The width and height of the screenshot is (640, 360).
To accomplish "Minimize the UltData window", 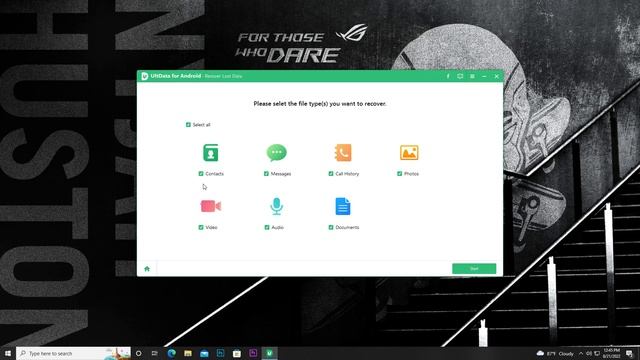I will (x=484, y=76).
